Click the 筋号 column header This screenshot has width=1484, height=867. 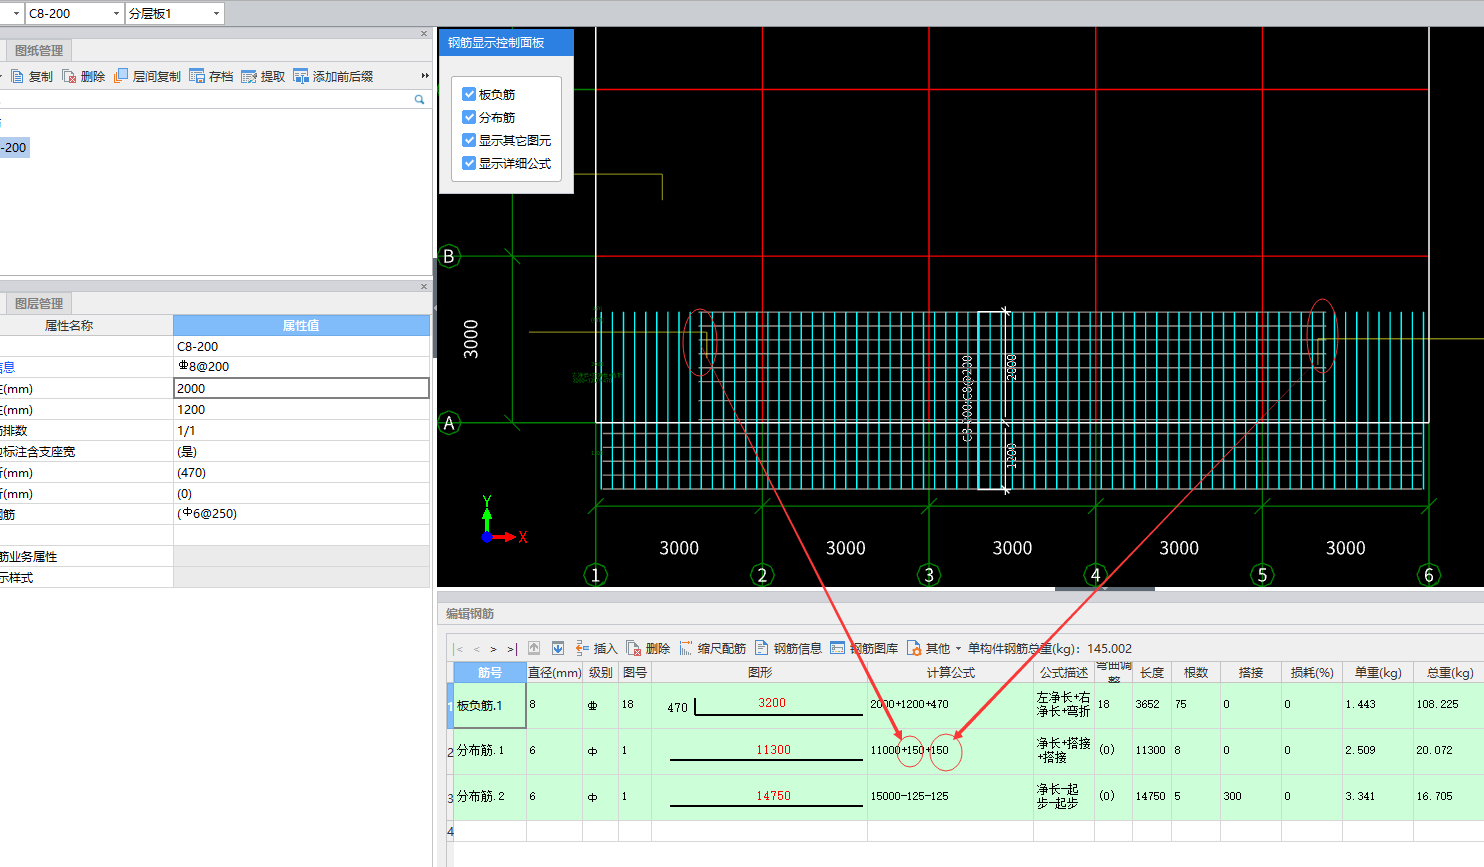click(x=490, y=672)
